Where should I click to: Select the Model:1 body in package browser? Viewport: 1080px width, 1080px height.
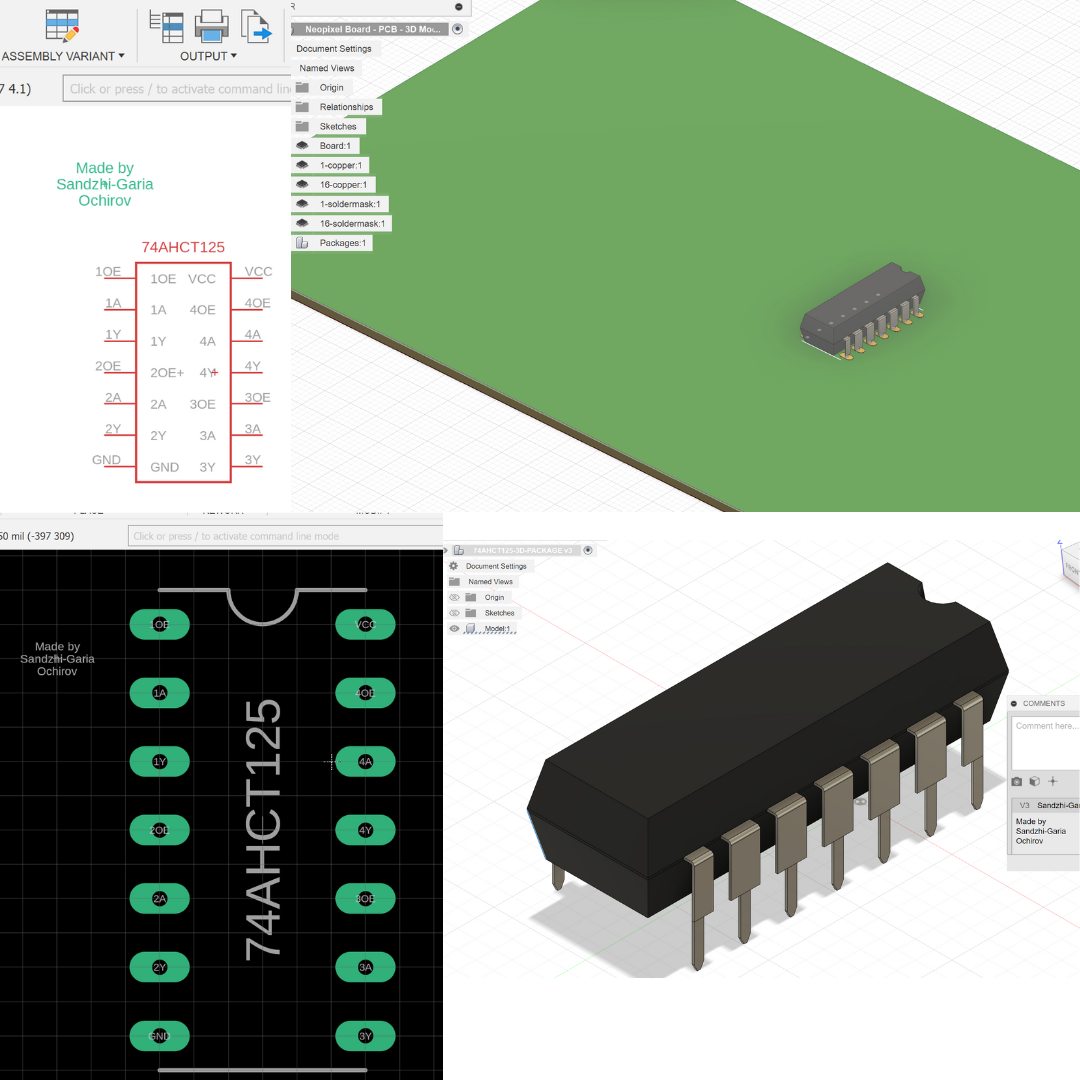click(x=497, y=628)
